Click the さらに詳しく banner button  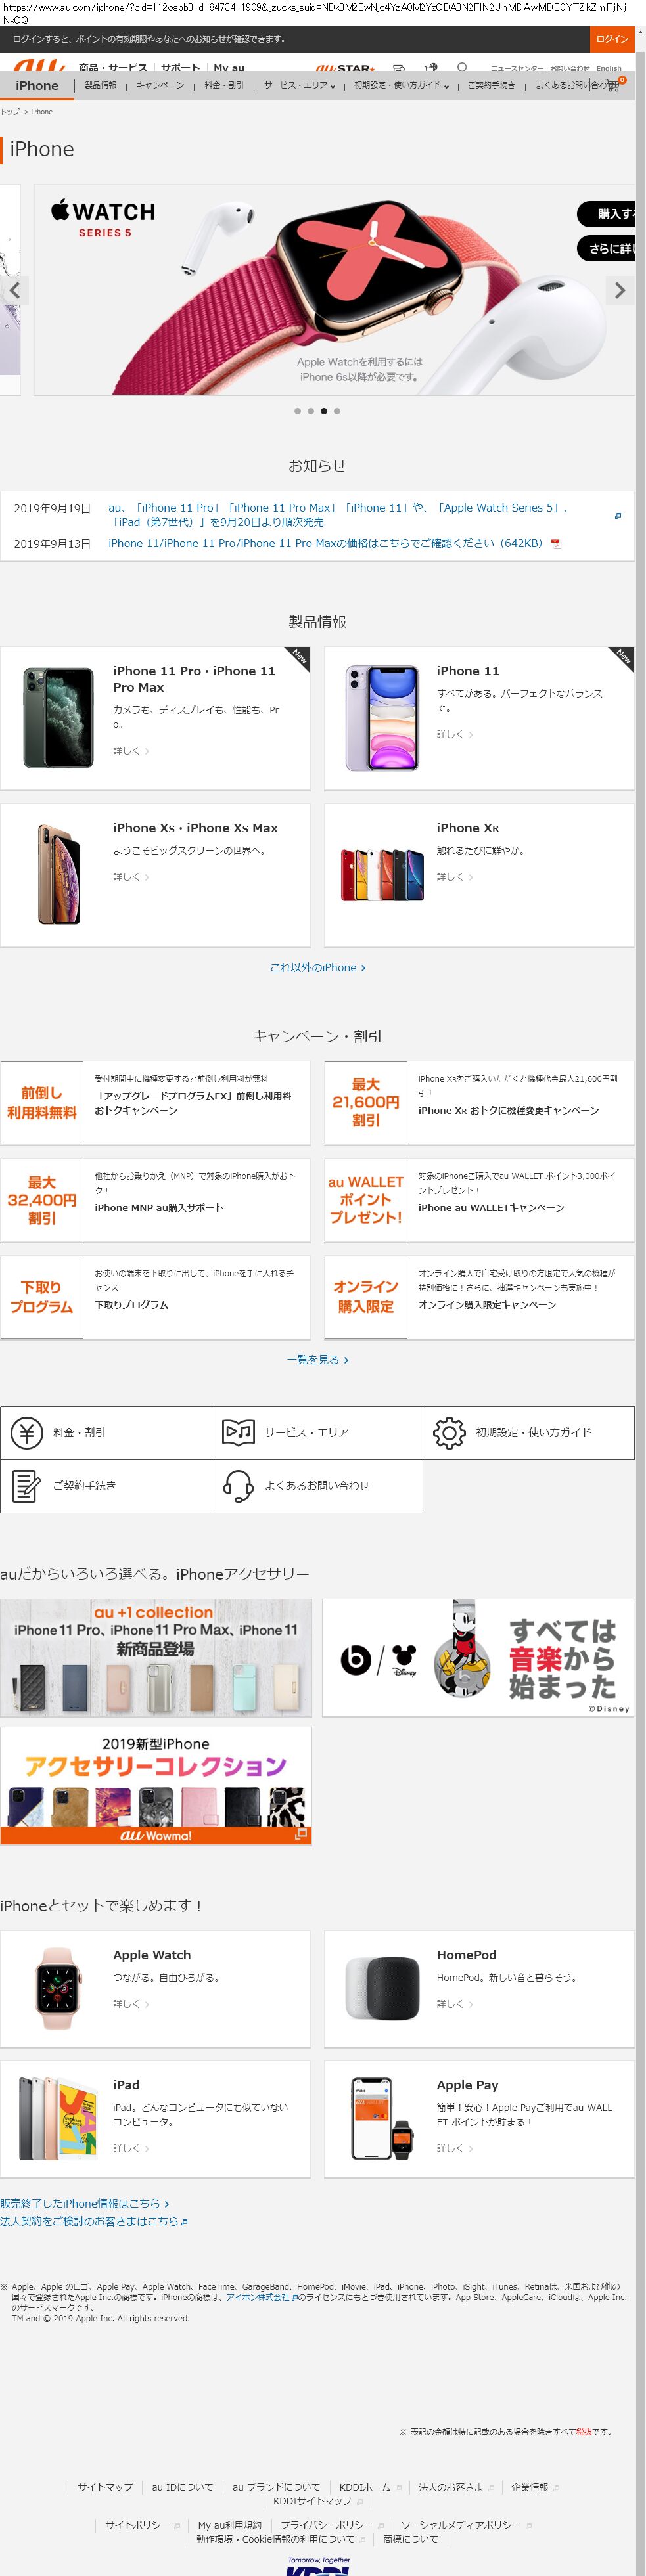click(606, 248)
